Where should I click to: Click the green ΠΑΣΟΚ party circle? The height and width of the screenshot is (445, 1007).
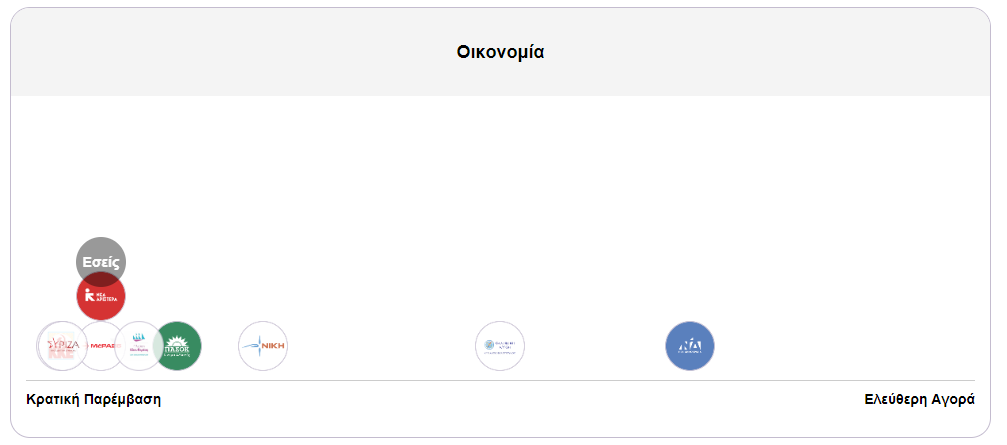[177, 345]
